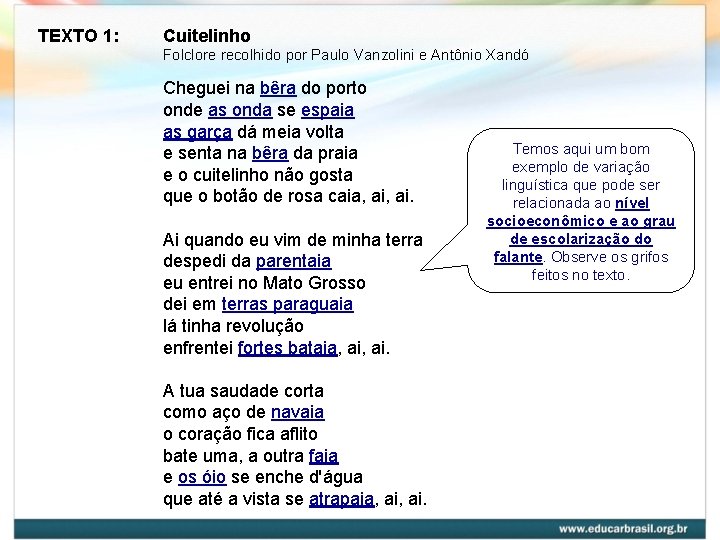Click the line 'lá tinha revolução'
The width and height of the screenshot is (720, 540).
point(233,326)
